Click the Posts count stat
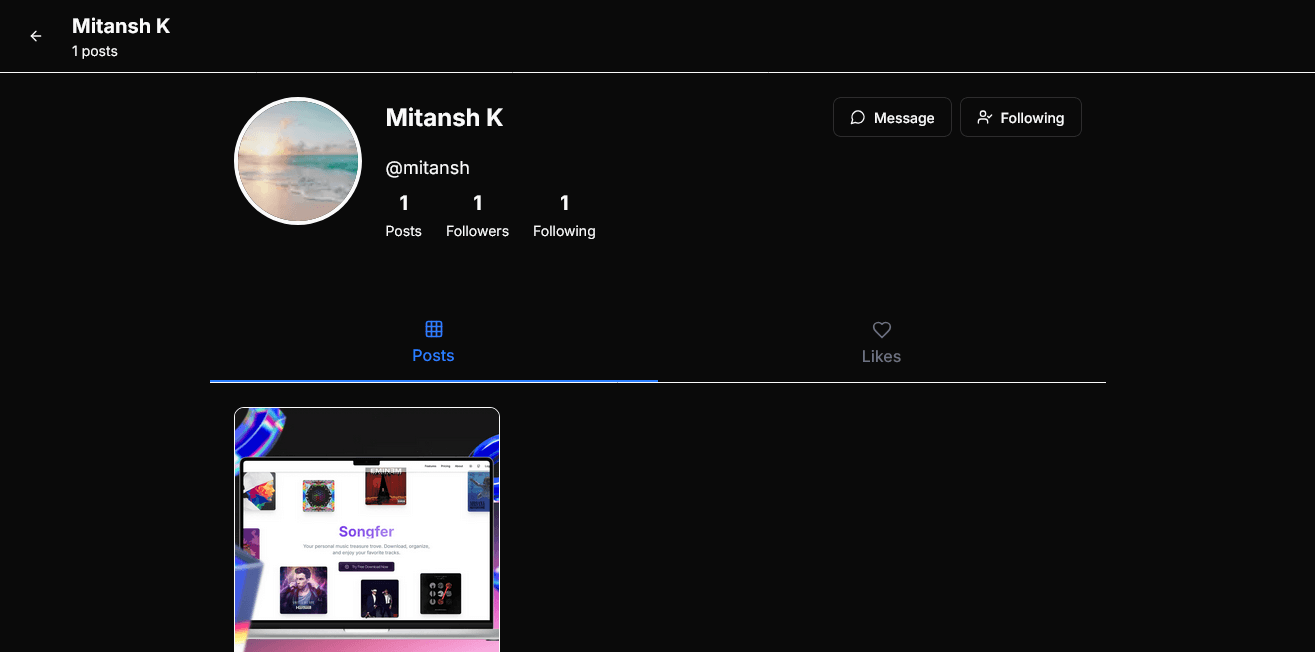 pyautogui.click(x=403, y=216)
